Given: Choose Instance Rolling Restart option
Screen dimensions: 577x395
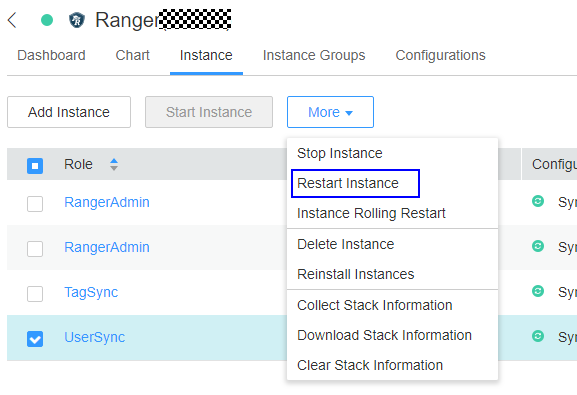Looking at the screenshot, I should (371, 214).
